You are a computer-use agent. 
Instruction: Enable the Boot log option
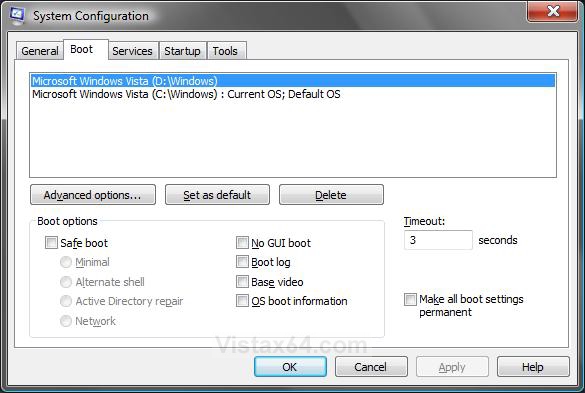(242, 262)
